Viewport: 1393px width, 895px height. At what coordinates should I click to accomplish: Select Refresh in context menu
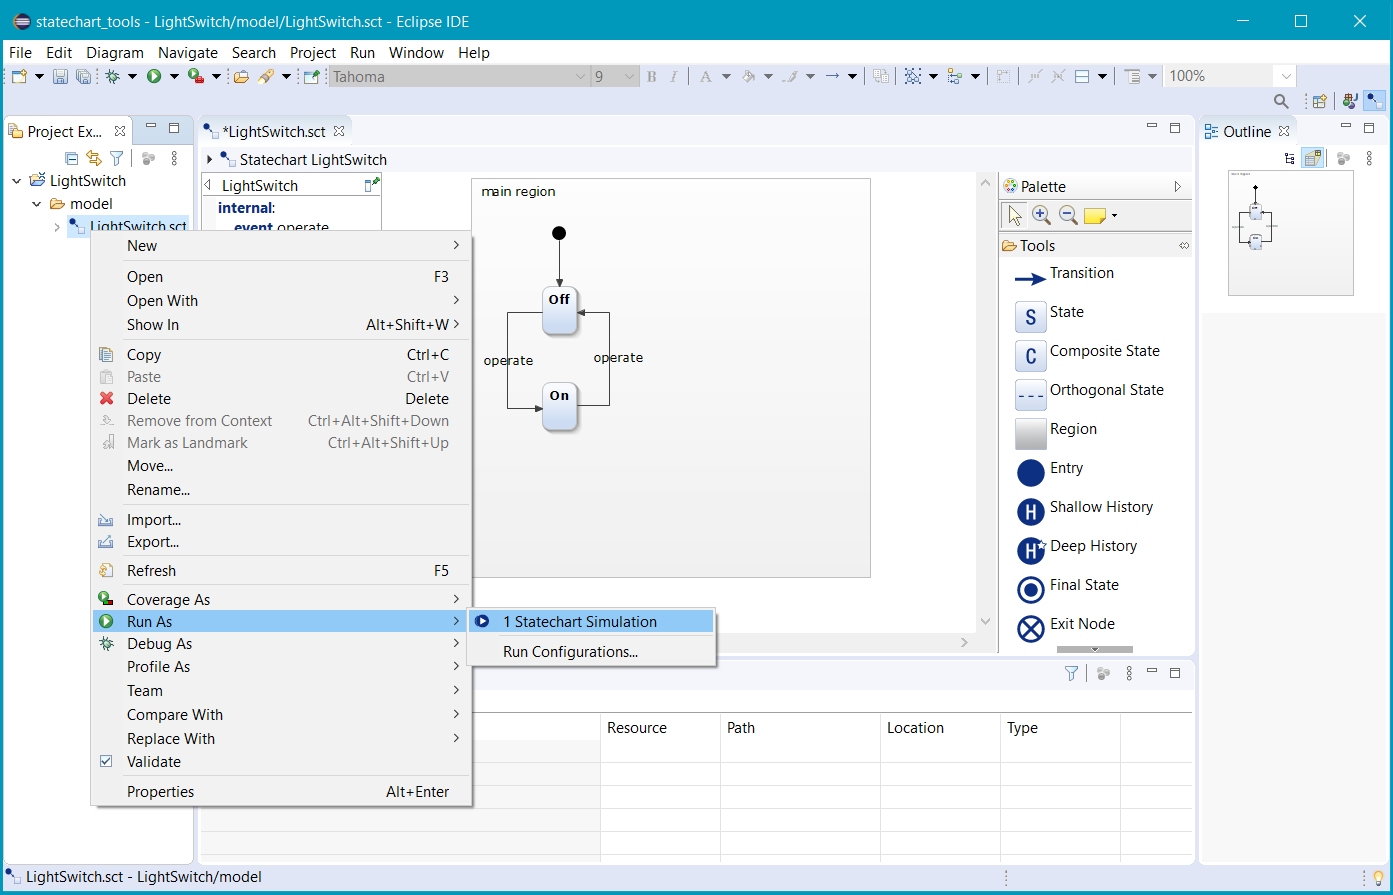tap(281, 571)
